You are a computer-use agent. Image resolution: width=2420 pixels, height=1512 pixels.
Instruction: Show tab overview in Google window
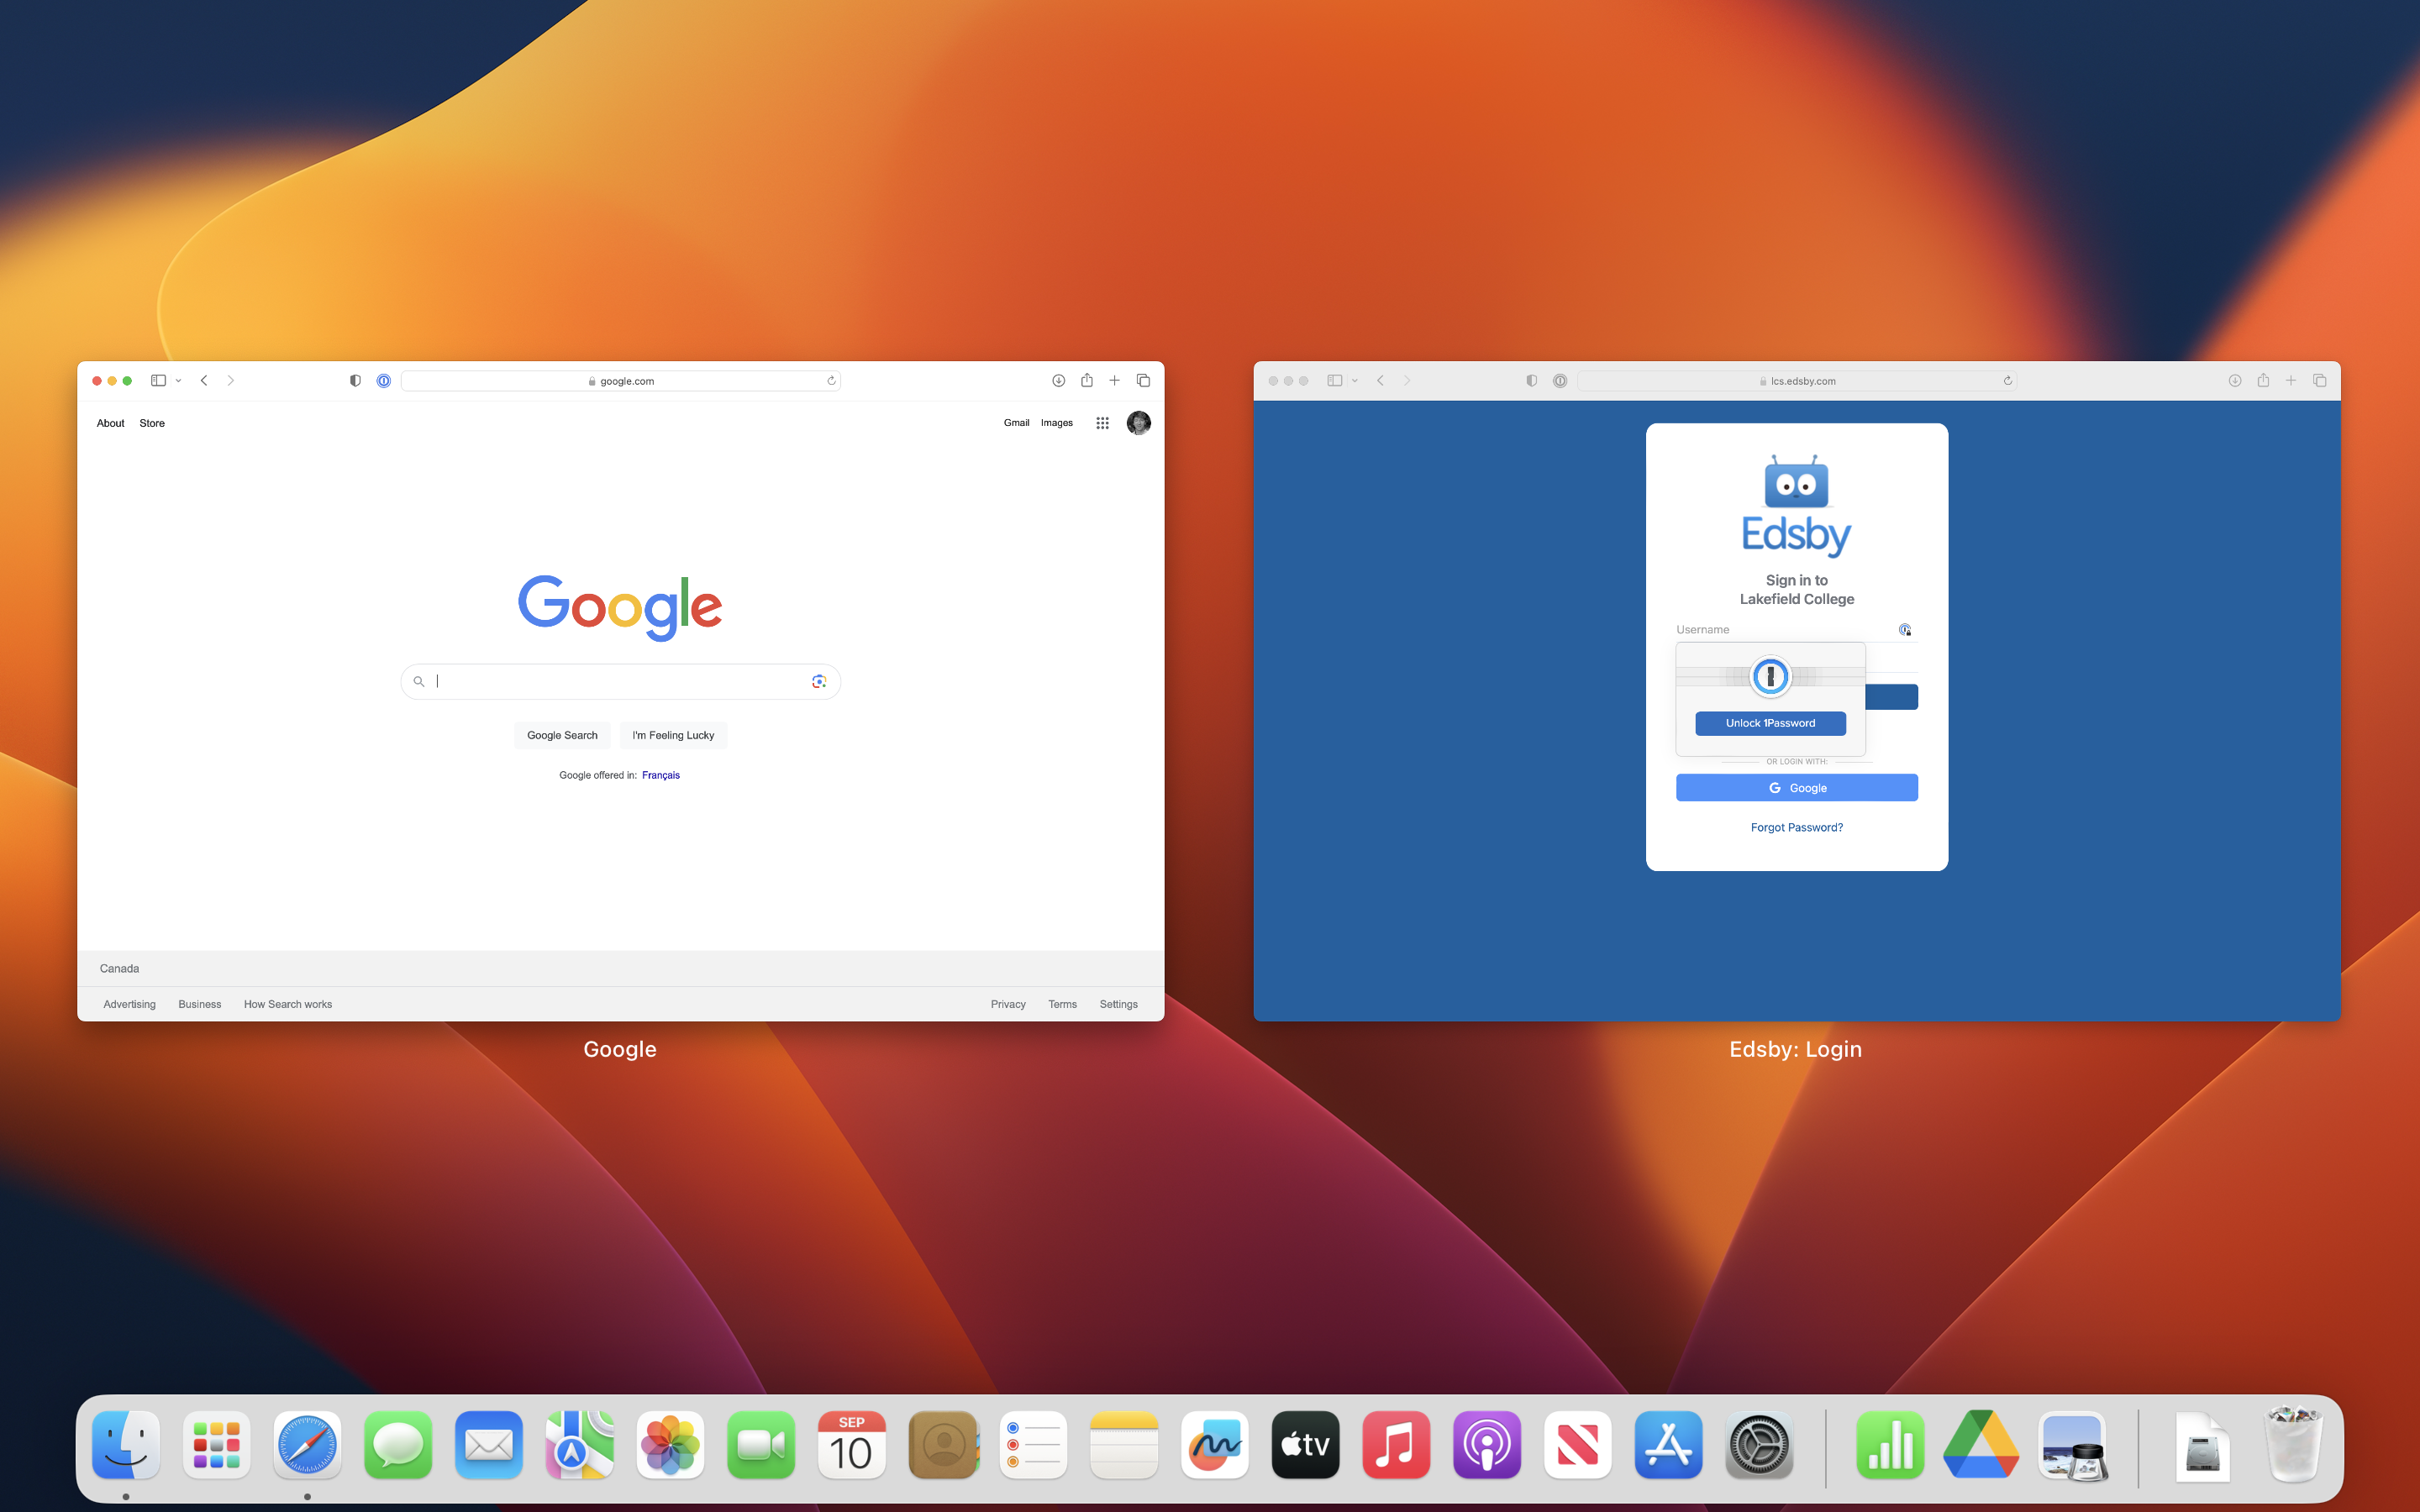[x=1143, y=381]
